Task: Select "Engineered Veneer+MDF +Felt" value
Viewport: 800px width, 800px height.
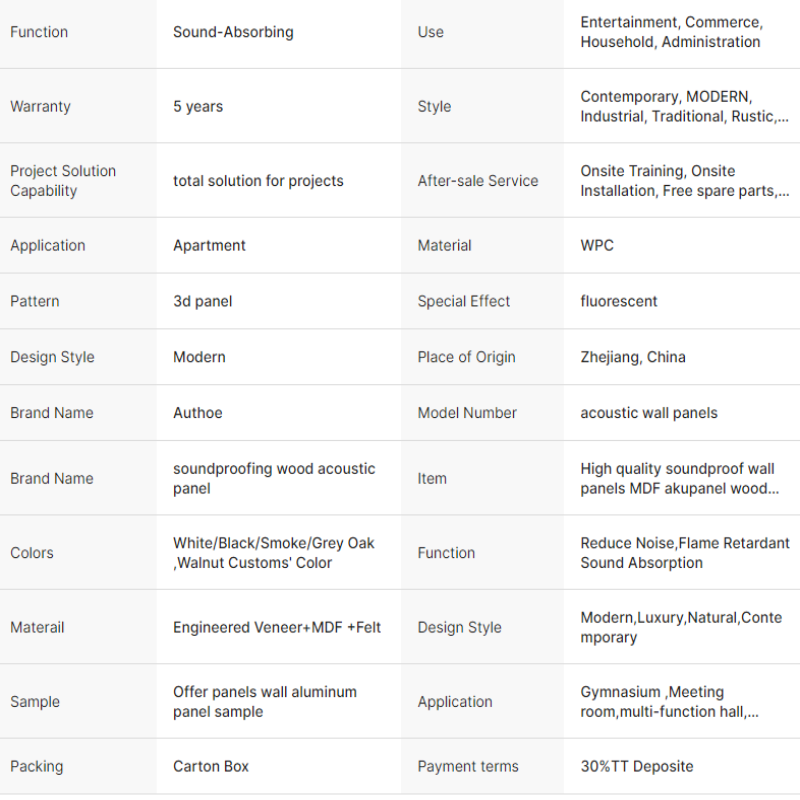Action: [x=277, y=628]
